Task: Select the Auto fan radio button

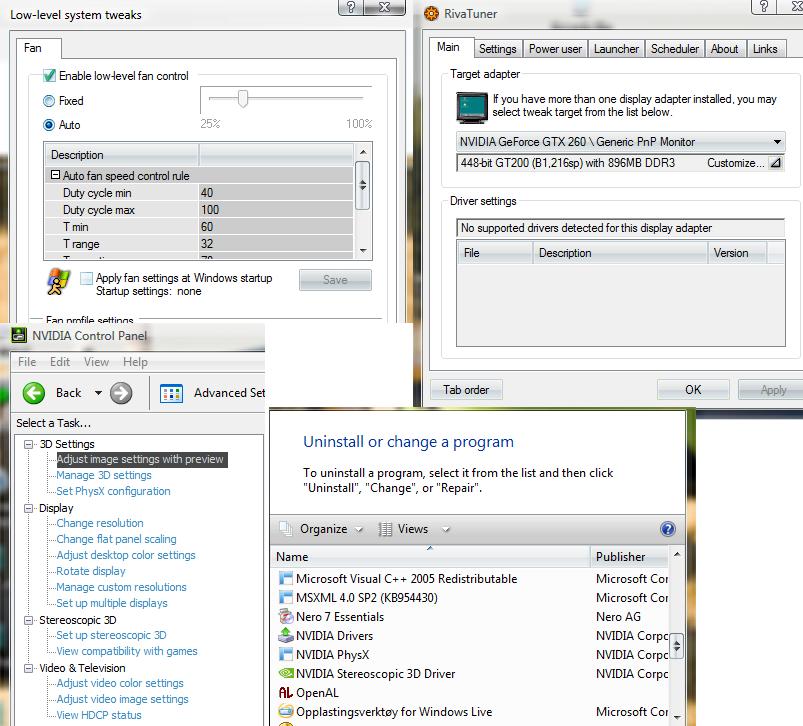Action: click(49, 125)
